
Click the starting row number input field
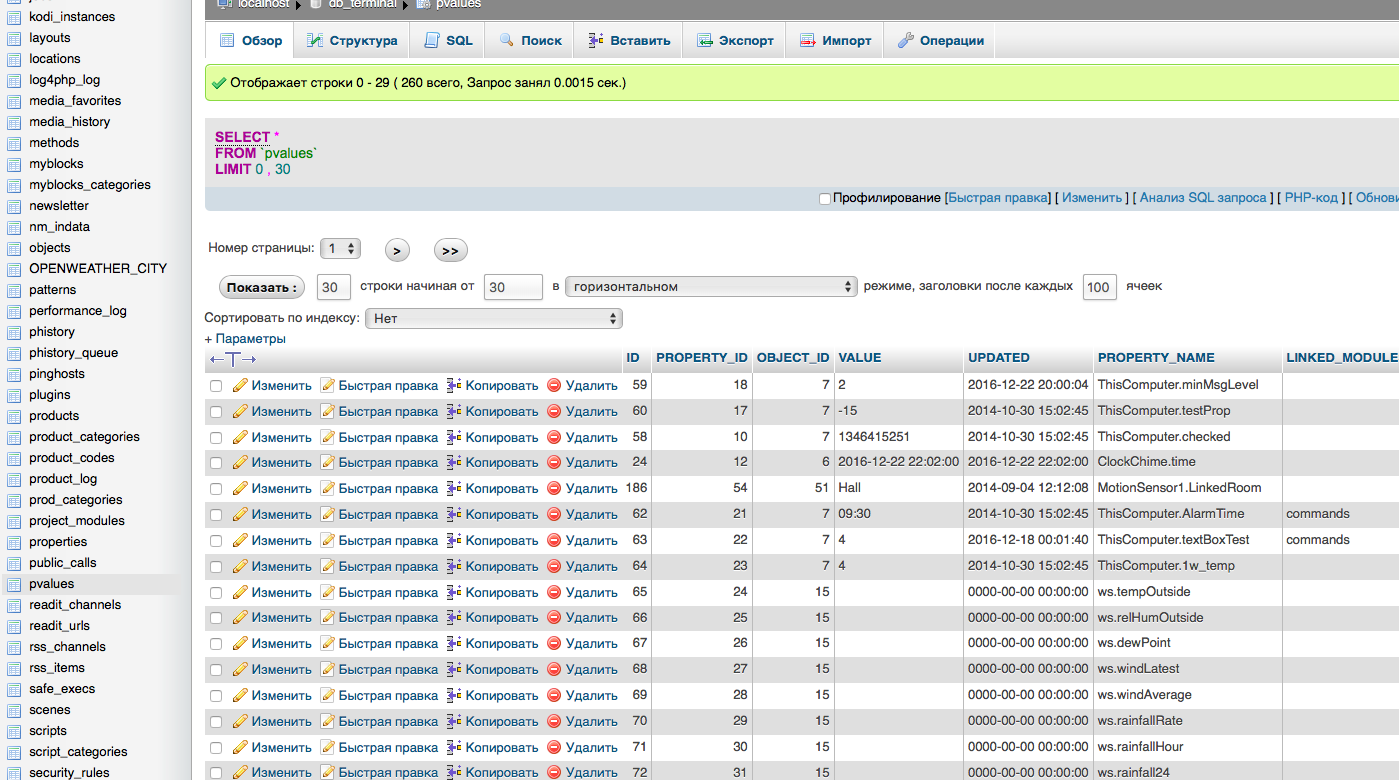point(512,287)
